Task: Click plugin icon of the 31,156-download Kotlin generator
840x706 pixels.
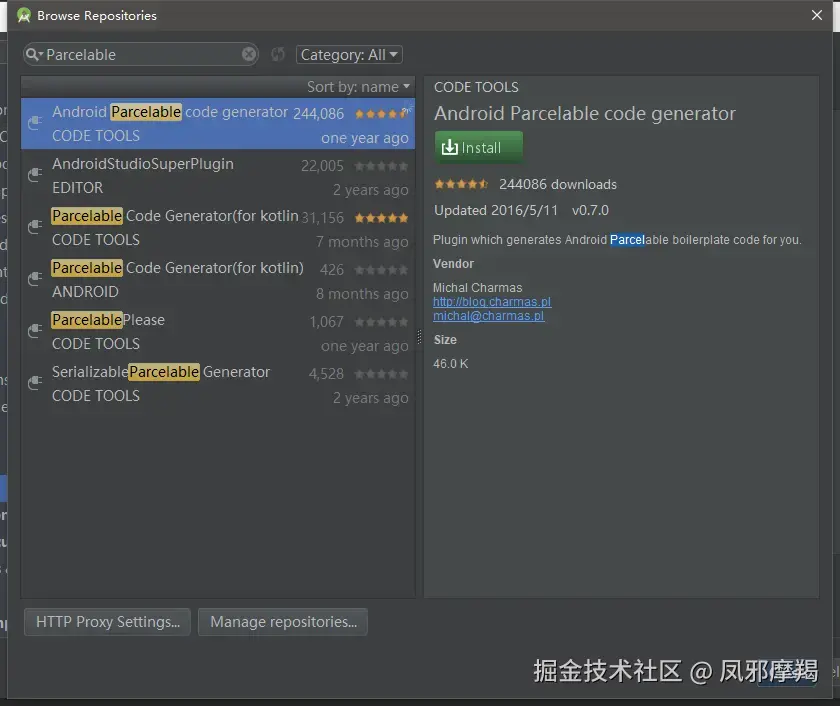Action: pyautogui.click(x=35, y=227)
